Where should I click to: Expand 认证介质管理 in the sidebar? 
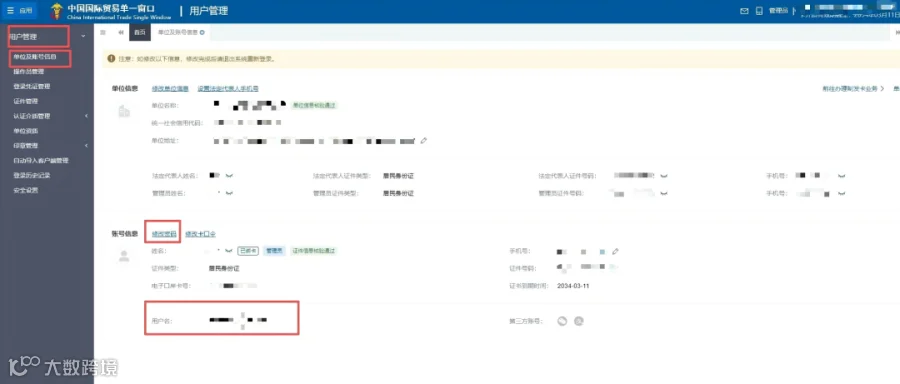point(86,116)
